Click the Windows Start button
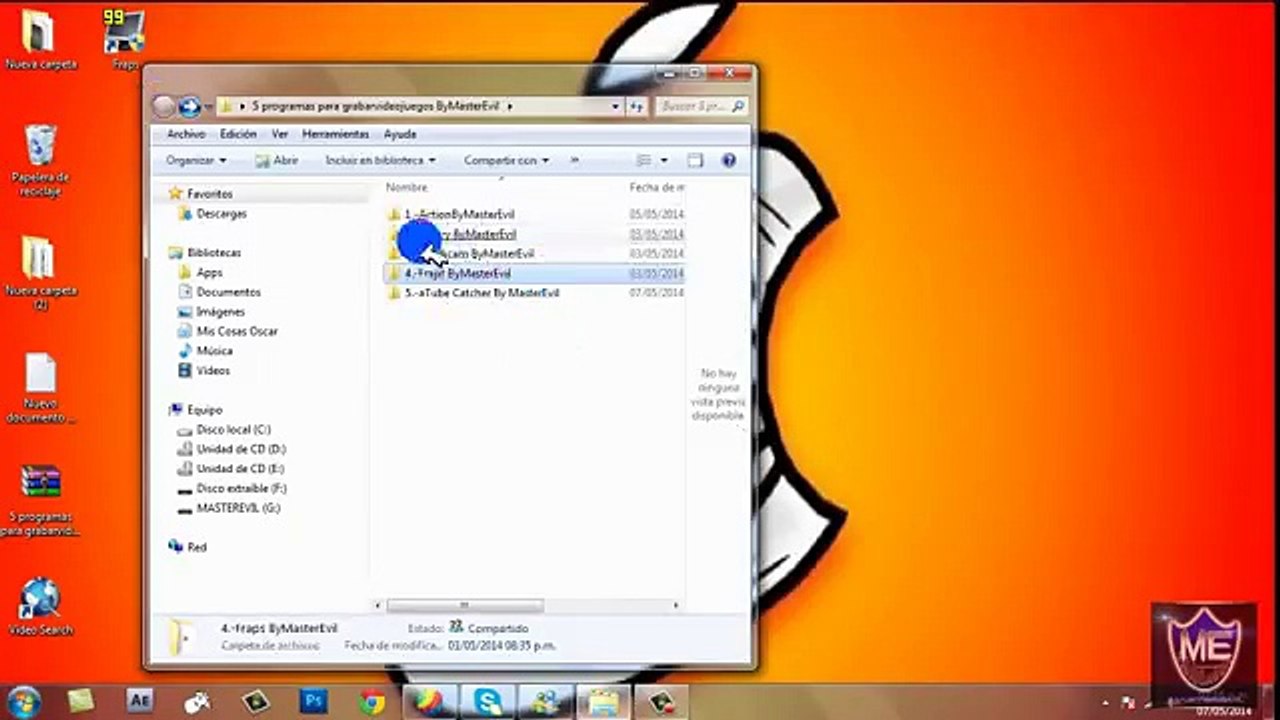Image resolution: width=1280 pixels, height=720 pixels. [x=22, y=702]
